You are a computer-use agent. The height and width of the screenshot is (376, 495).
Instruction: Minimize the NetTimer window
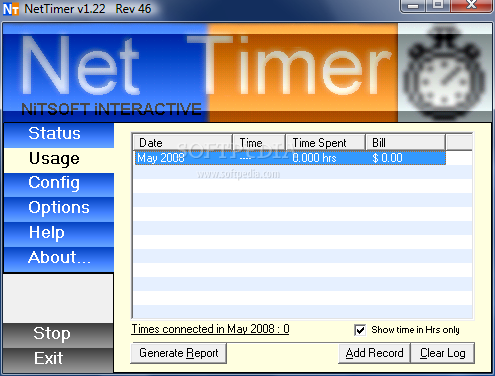413,5
